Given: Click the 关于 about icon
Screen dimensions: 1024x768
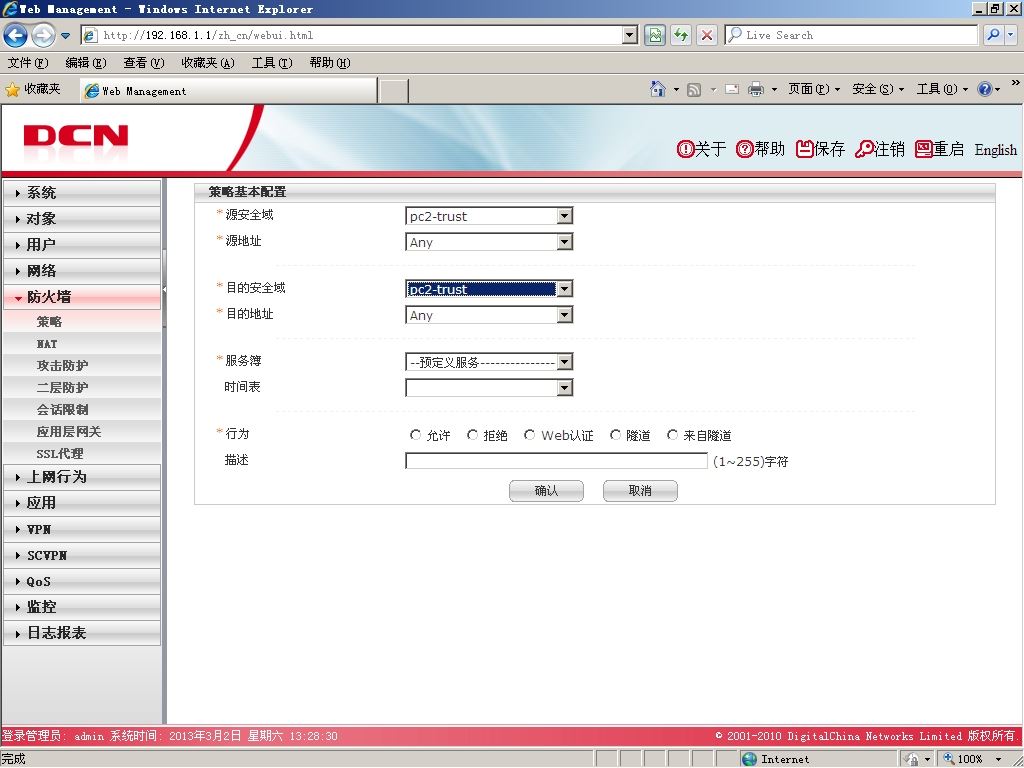Looking at the screenshot, I should tap(685, 150).
